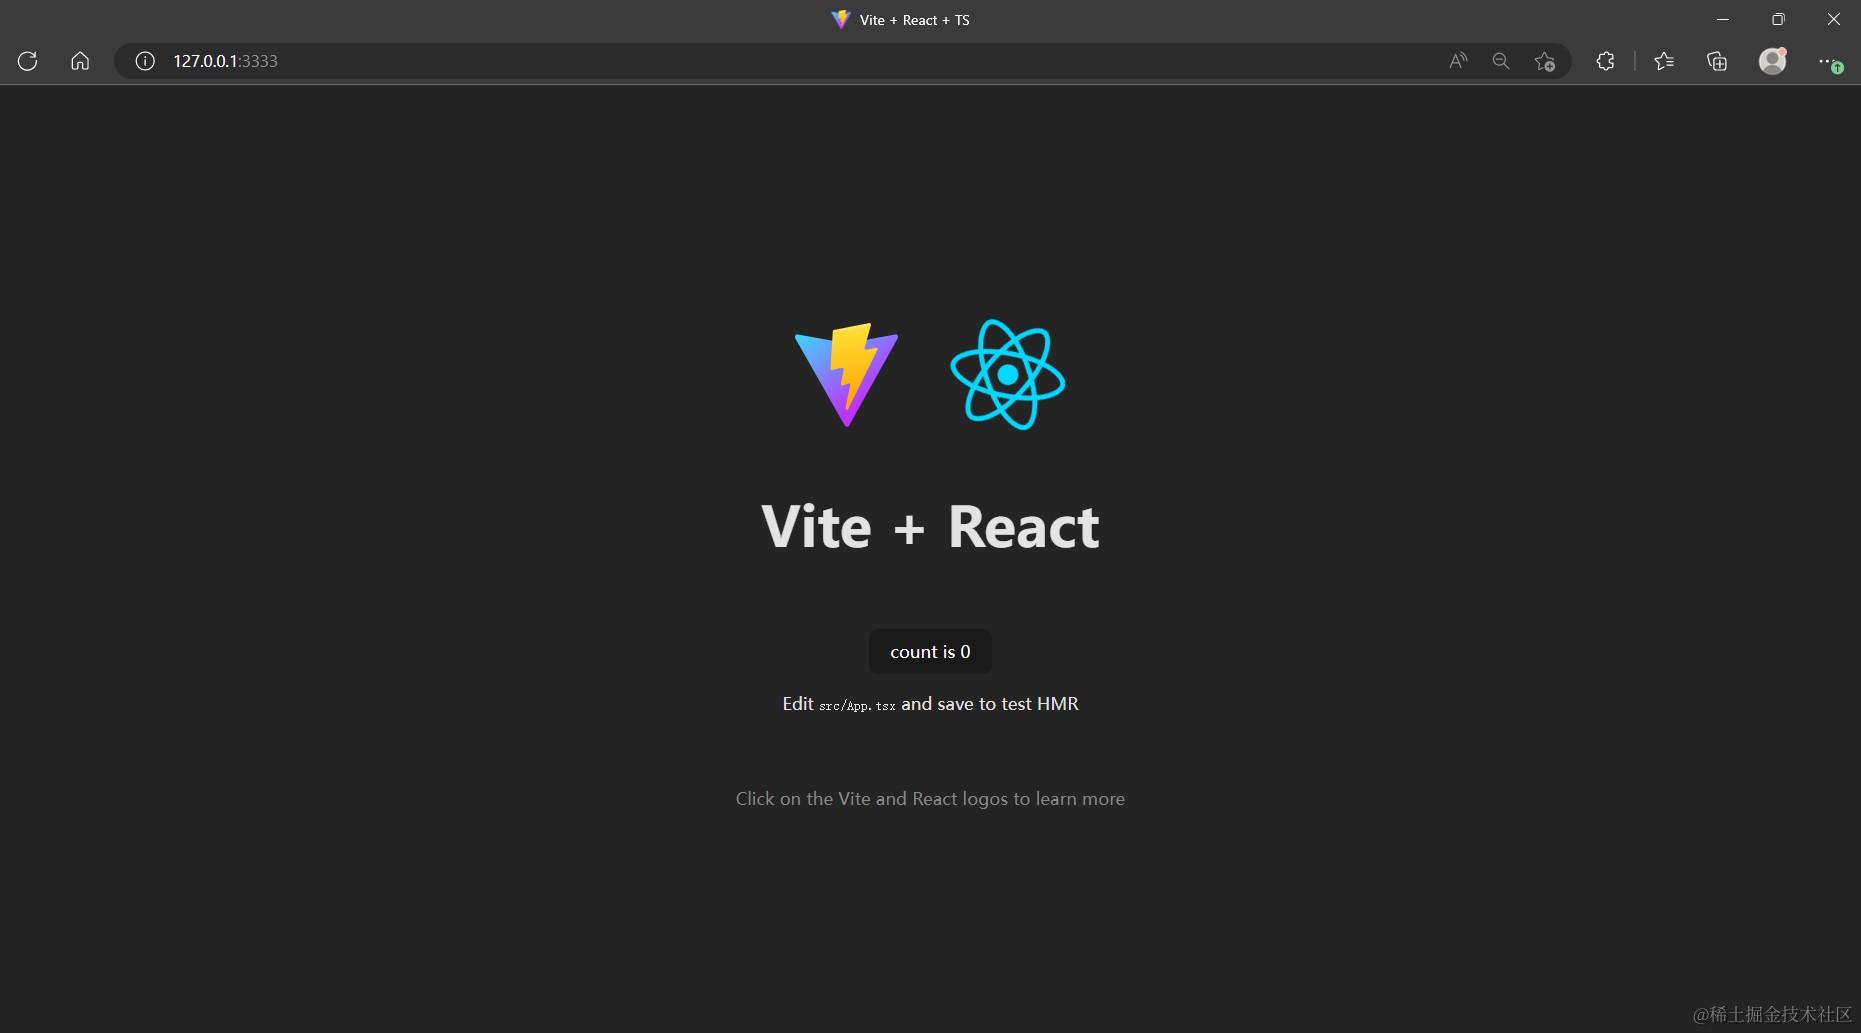Restore down the browser window
1861x1033 pixels.
(1778, 19)
